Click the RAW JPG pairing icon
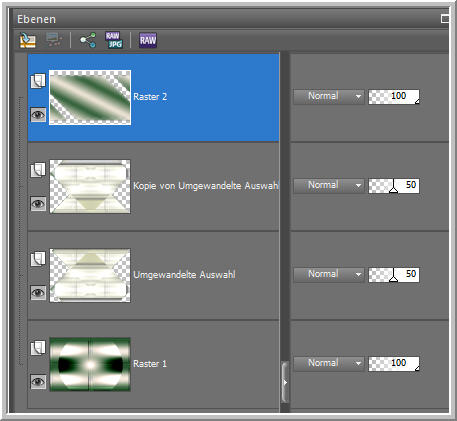This screenshot has height=421, width=457. coord(114,40)
